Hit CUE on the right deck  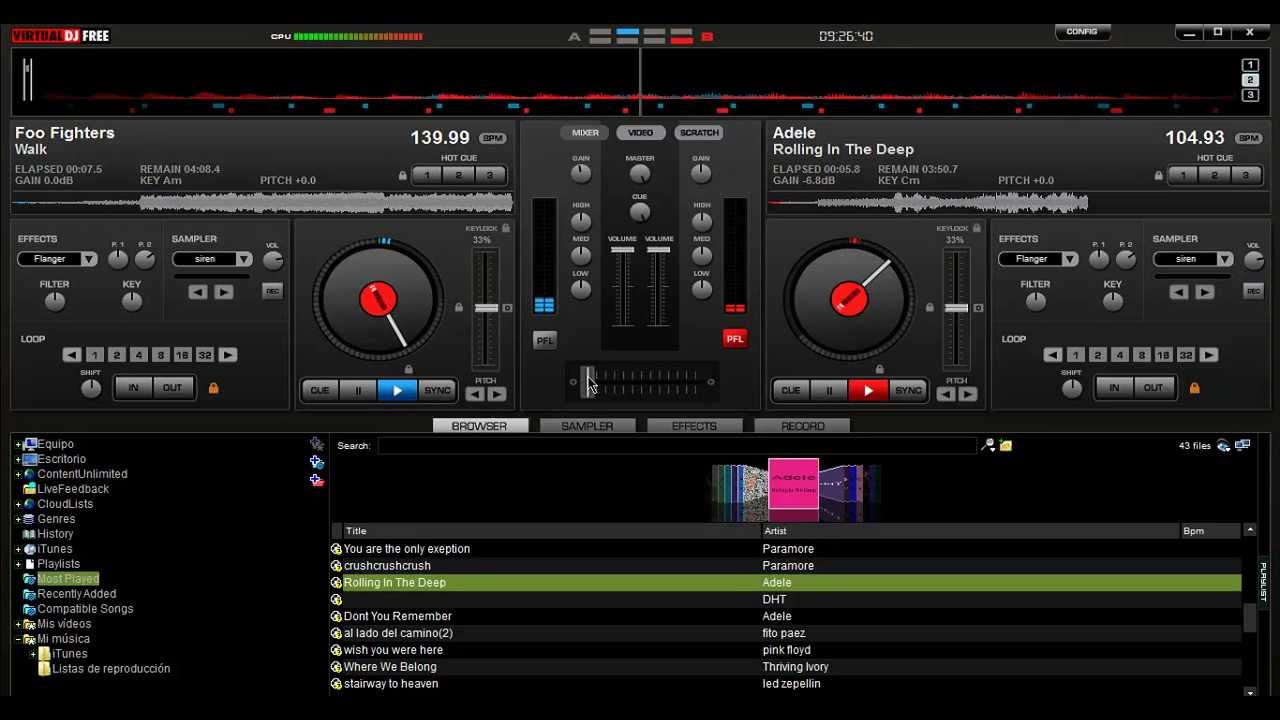pyautogui.click(x=791, y=390)
